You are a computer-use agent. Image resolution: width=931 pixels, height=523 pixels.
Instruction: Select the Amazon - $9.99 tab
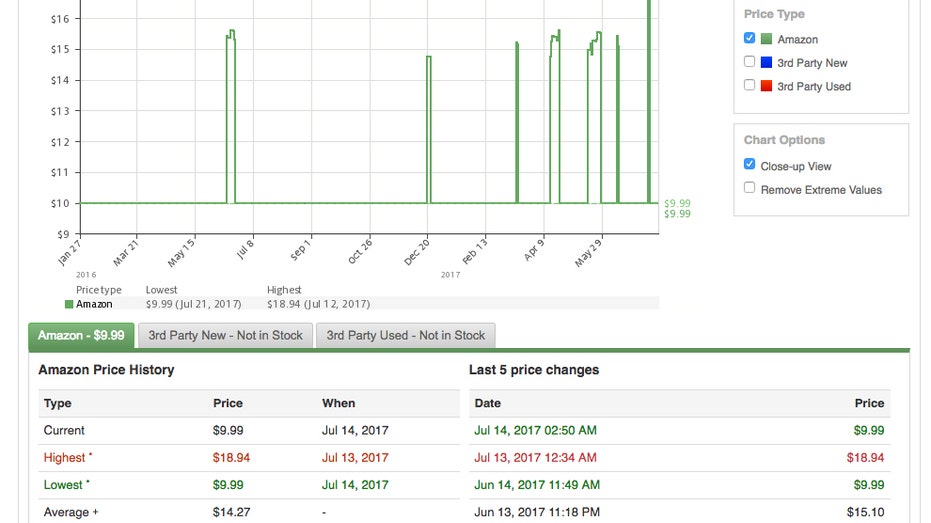pos(81,335)
